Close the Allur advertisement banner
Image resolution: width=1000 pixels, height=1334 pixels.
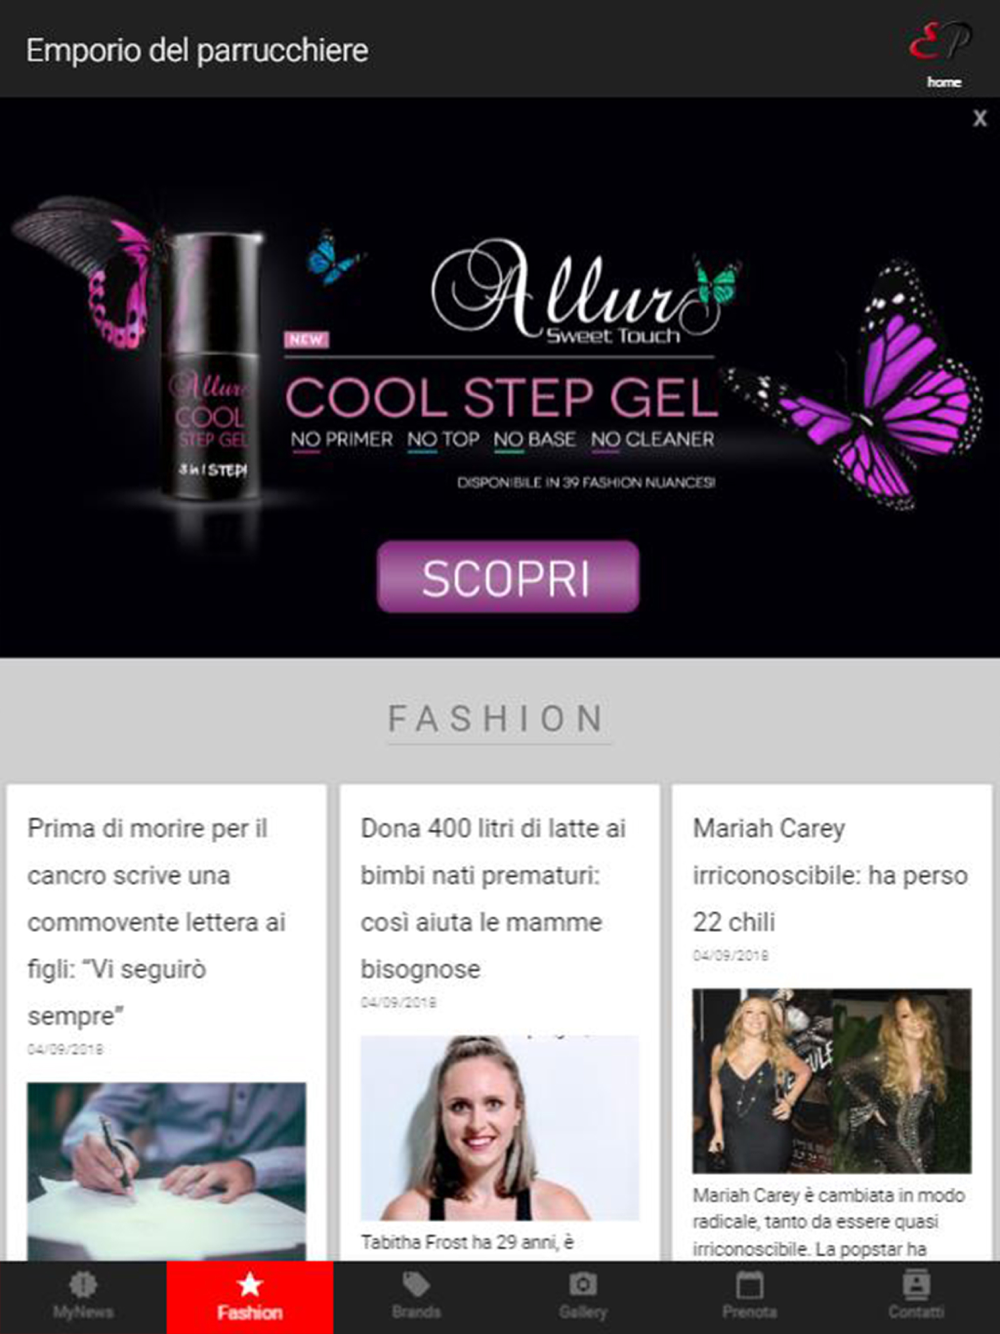[980, 118]
